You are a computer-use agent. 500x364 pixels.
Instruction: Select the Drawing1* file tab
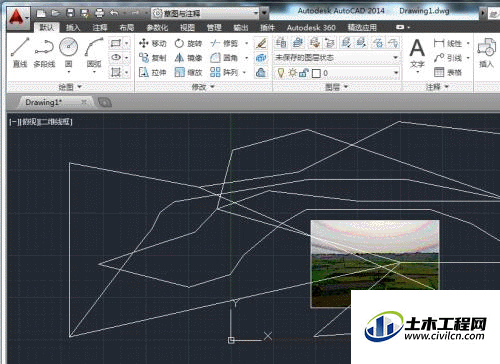(x=55, y=102)
